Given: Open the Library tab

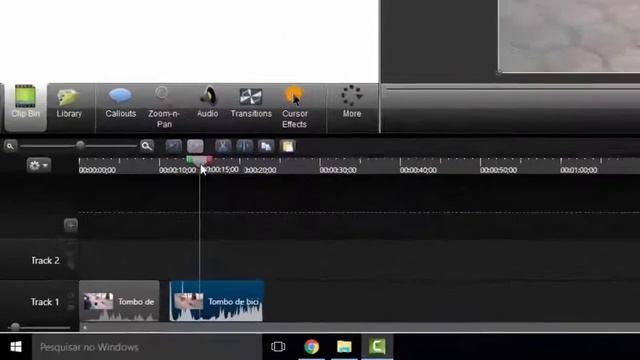Looking at the screenshot, I should tap(69, 103).
